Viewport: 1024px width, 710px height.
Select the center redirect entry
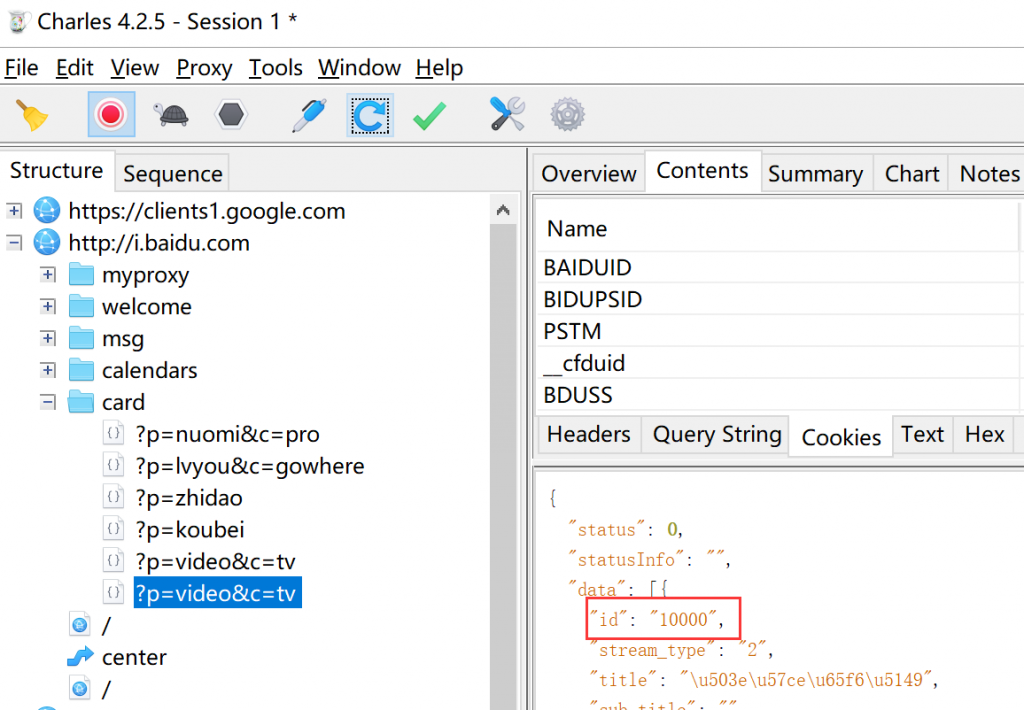[134, 657]
